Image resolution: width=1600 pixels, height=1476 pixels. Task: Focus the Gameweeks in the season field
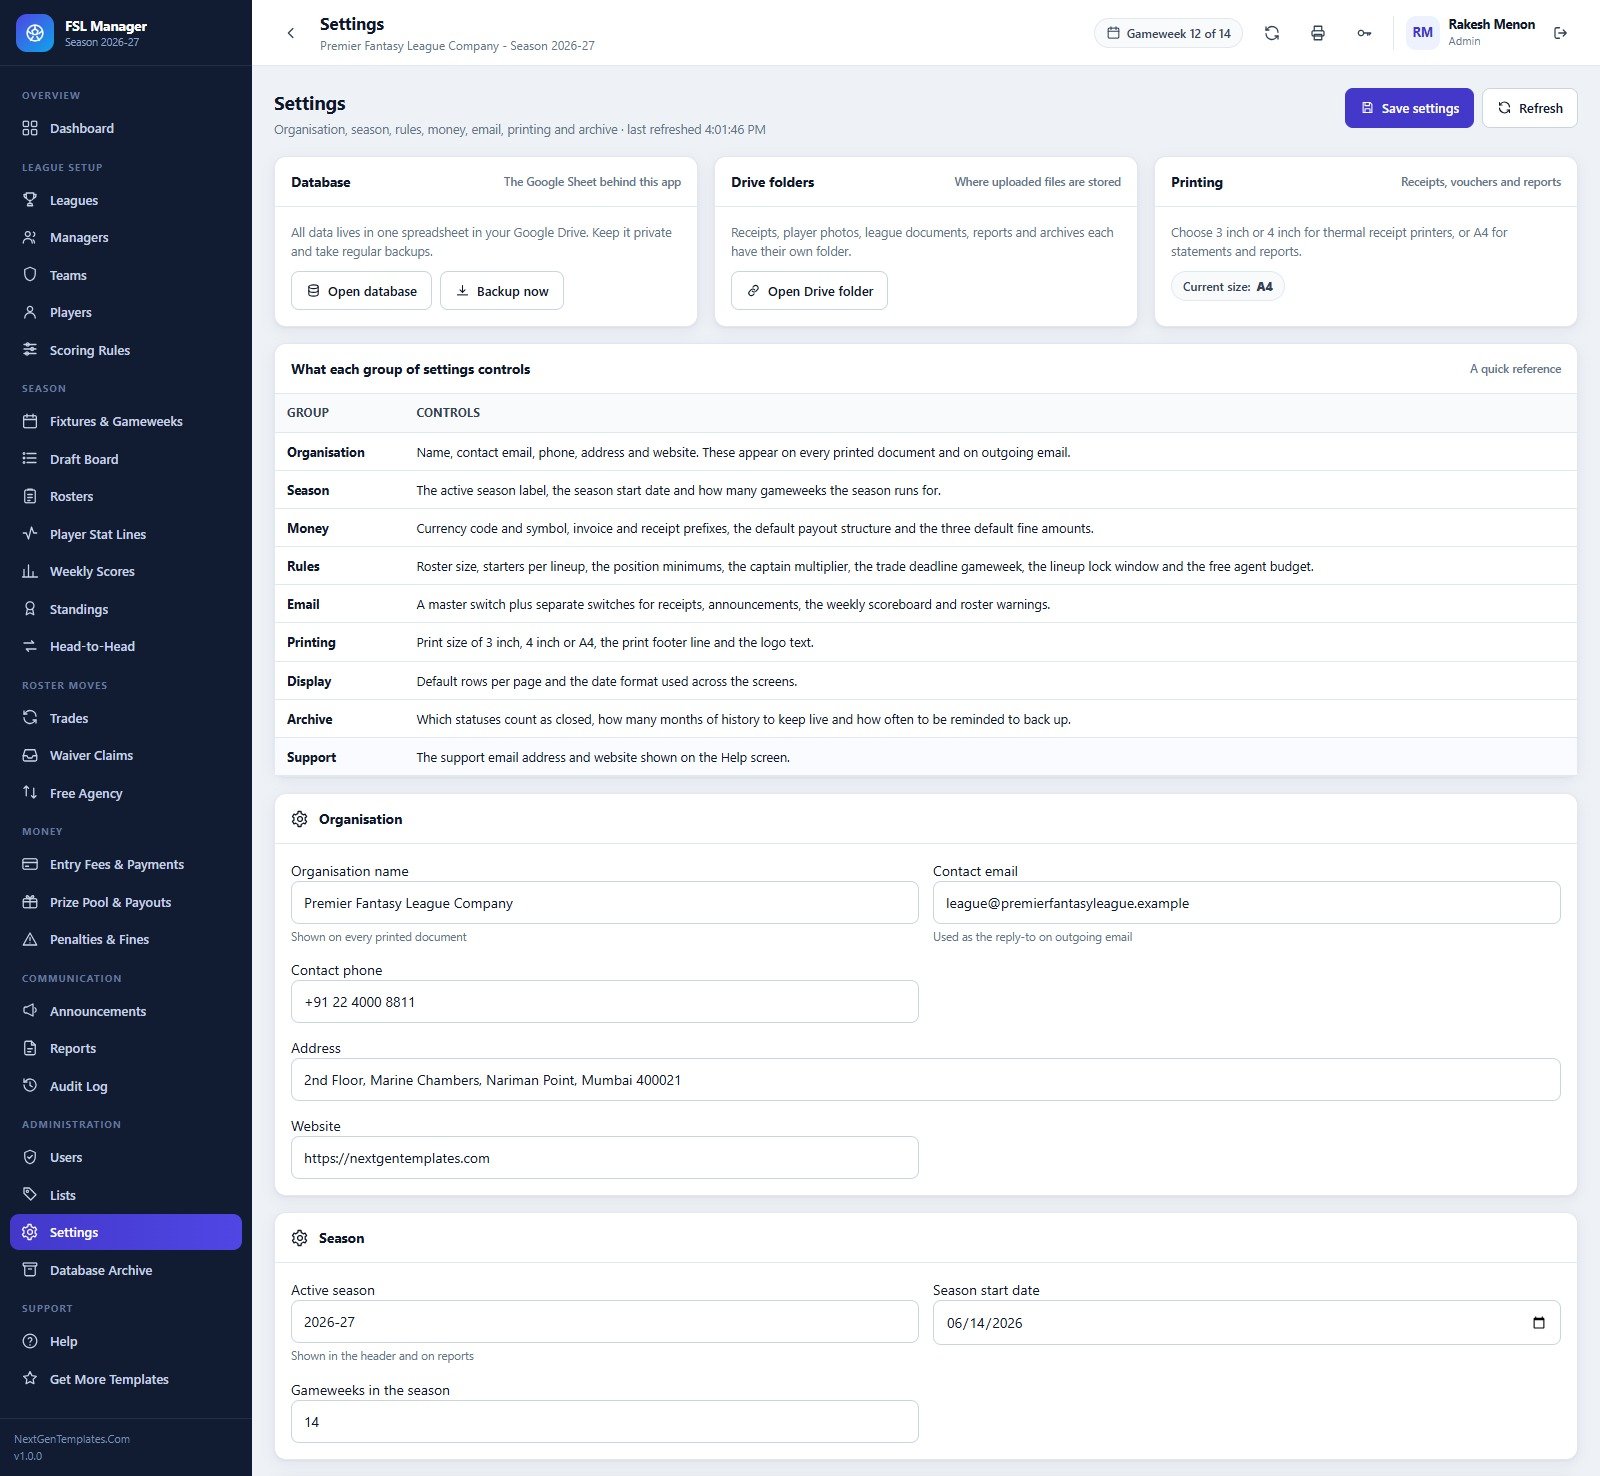pos(604,1422)
